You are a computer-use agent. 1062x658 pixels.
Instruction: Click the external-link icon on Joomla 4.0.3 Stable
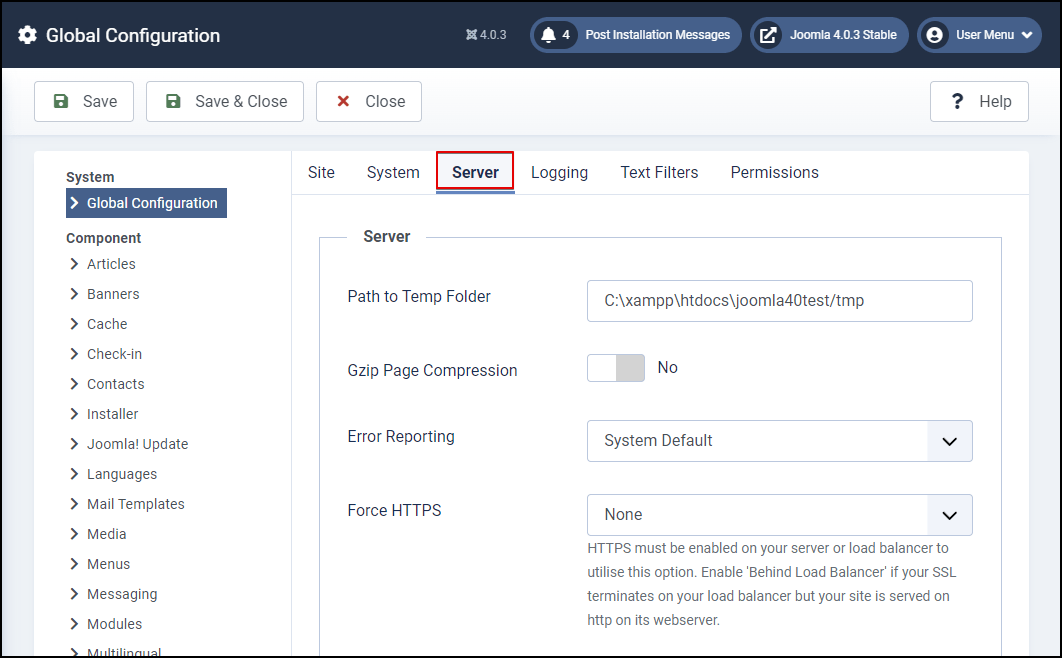tap(768, 34)
